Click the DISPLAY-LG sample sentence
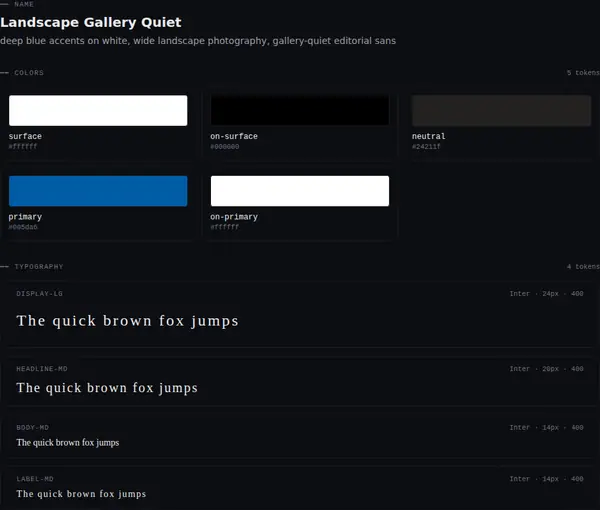Screen dimensions: 600x510 click(x=127, y=321)
